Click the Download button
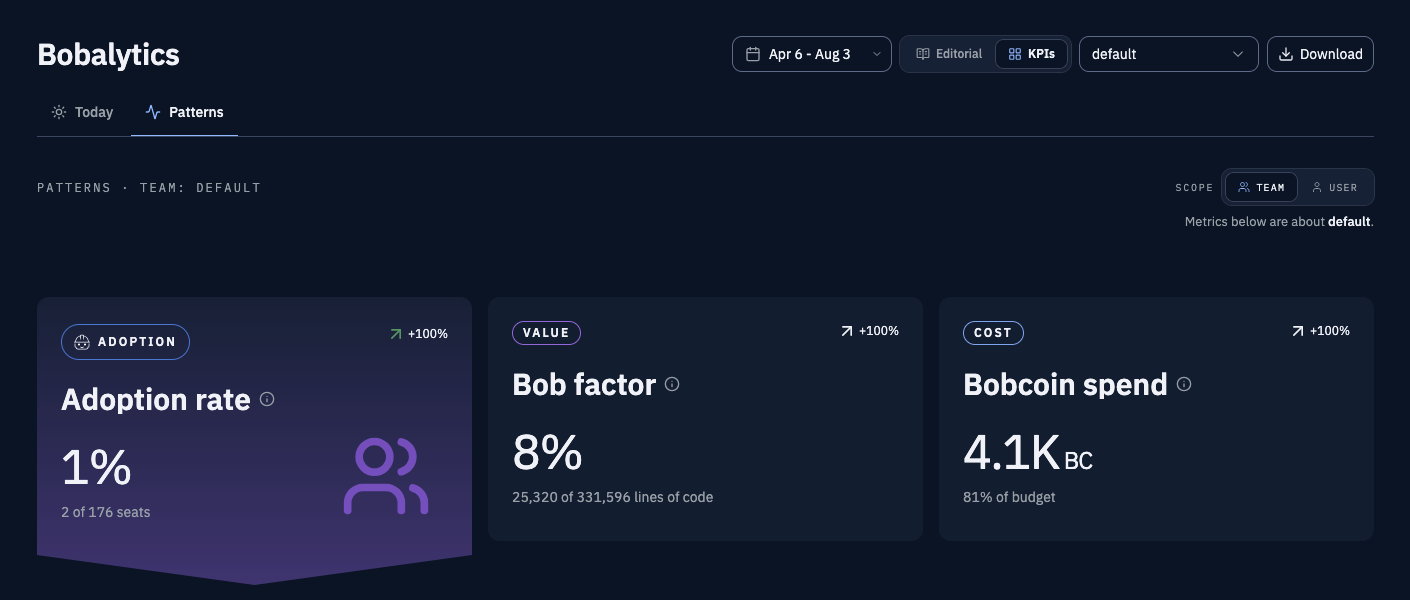This screenshot has width=1410, height=600. pyautogui.click(x=1320, y=54)
